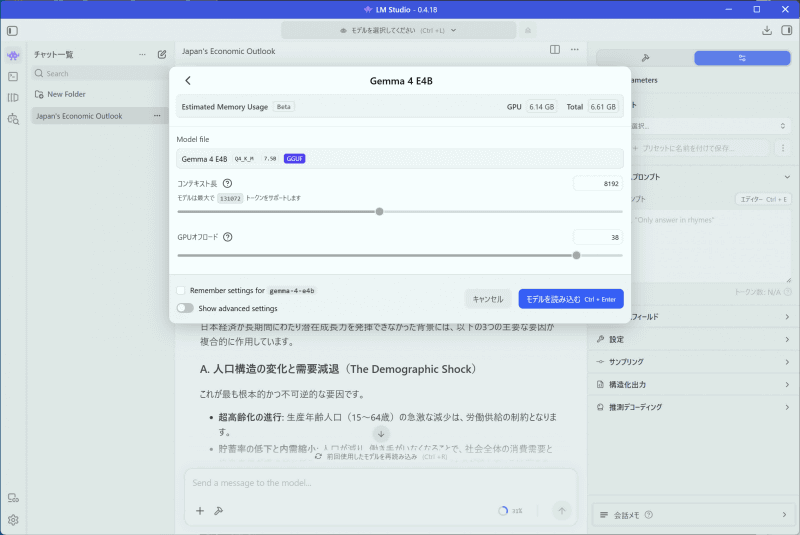Open options for Japan's Economic Outlook chat

[157, 116]
